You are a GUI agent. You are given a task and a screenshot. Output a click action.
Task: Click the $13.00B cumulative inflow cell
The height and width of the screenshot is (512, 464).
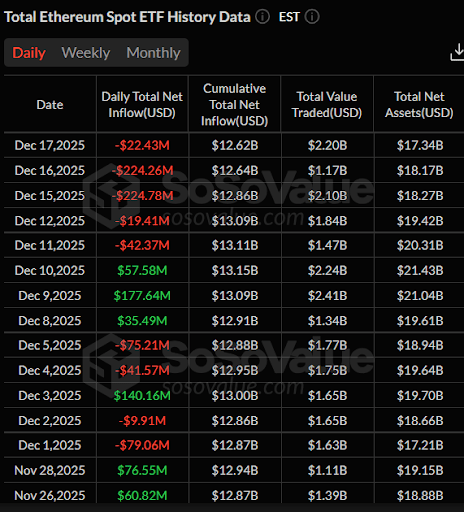pos(235,396)
